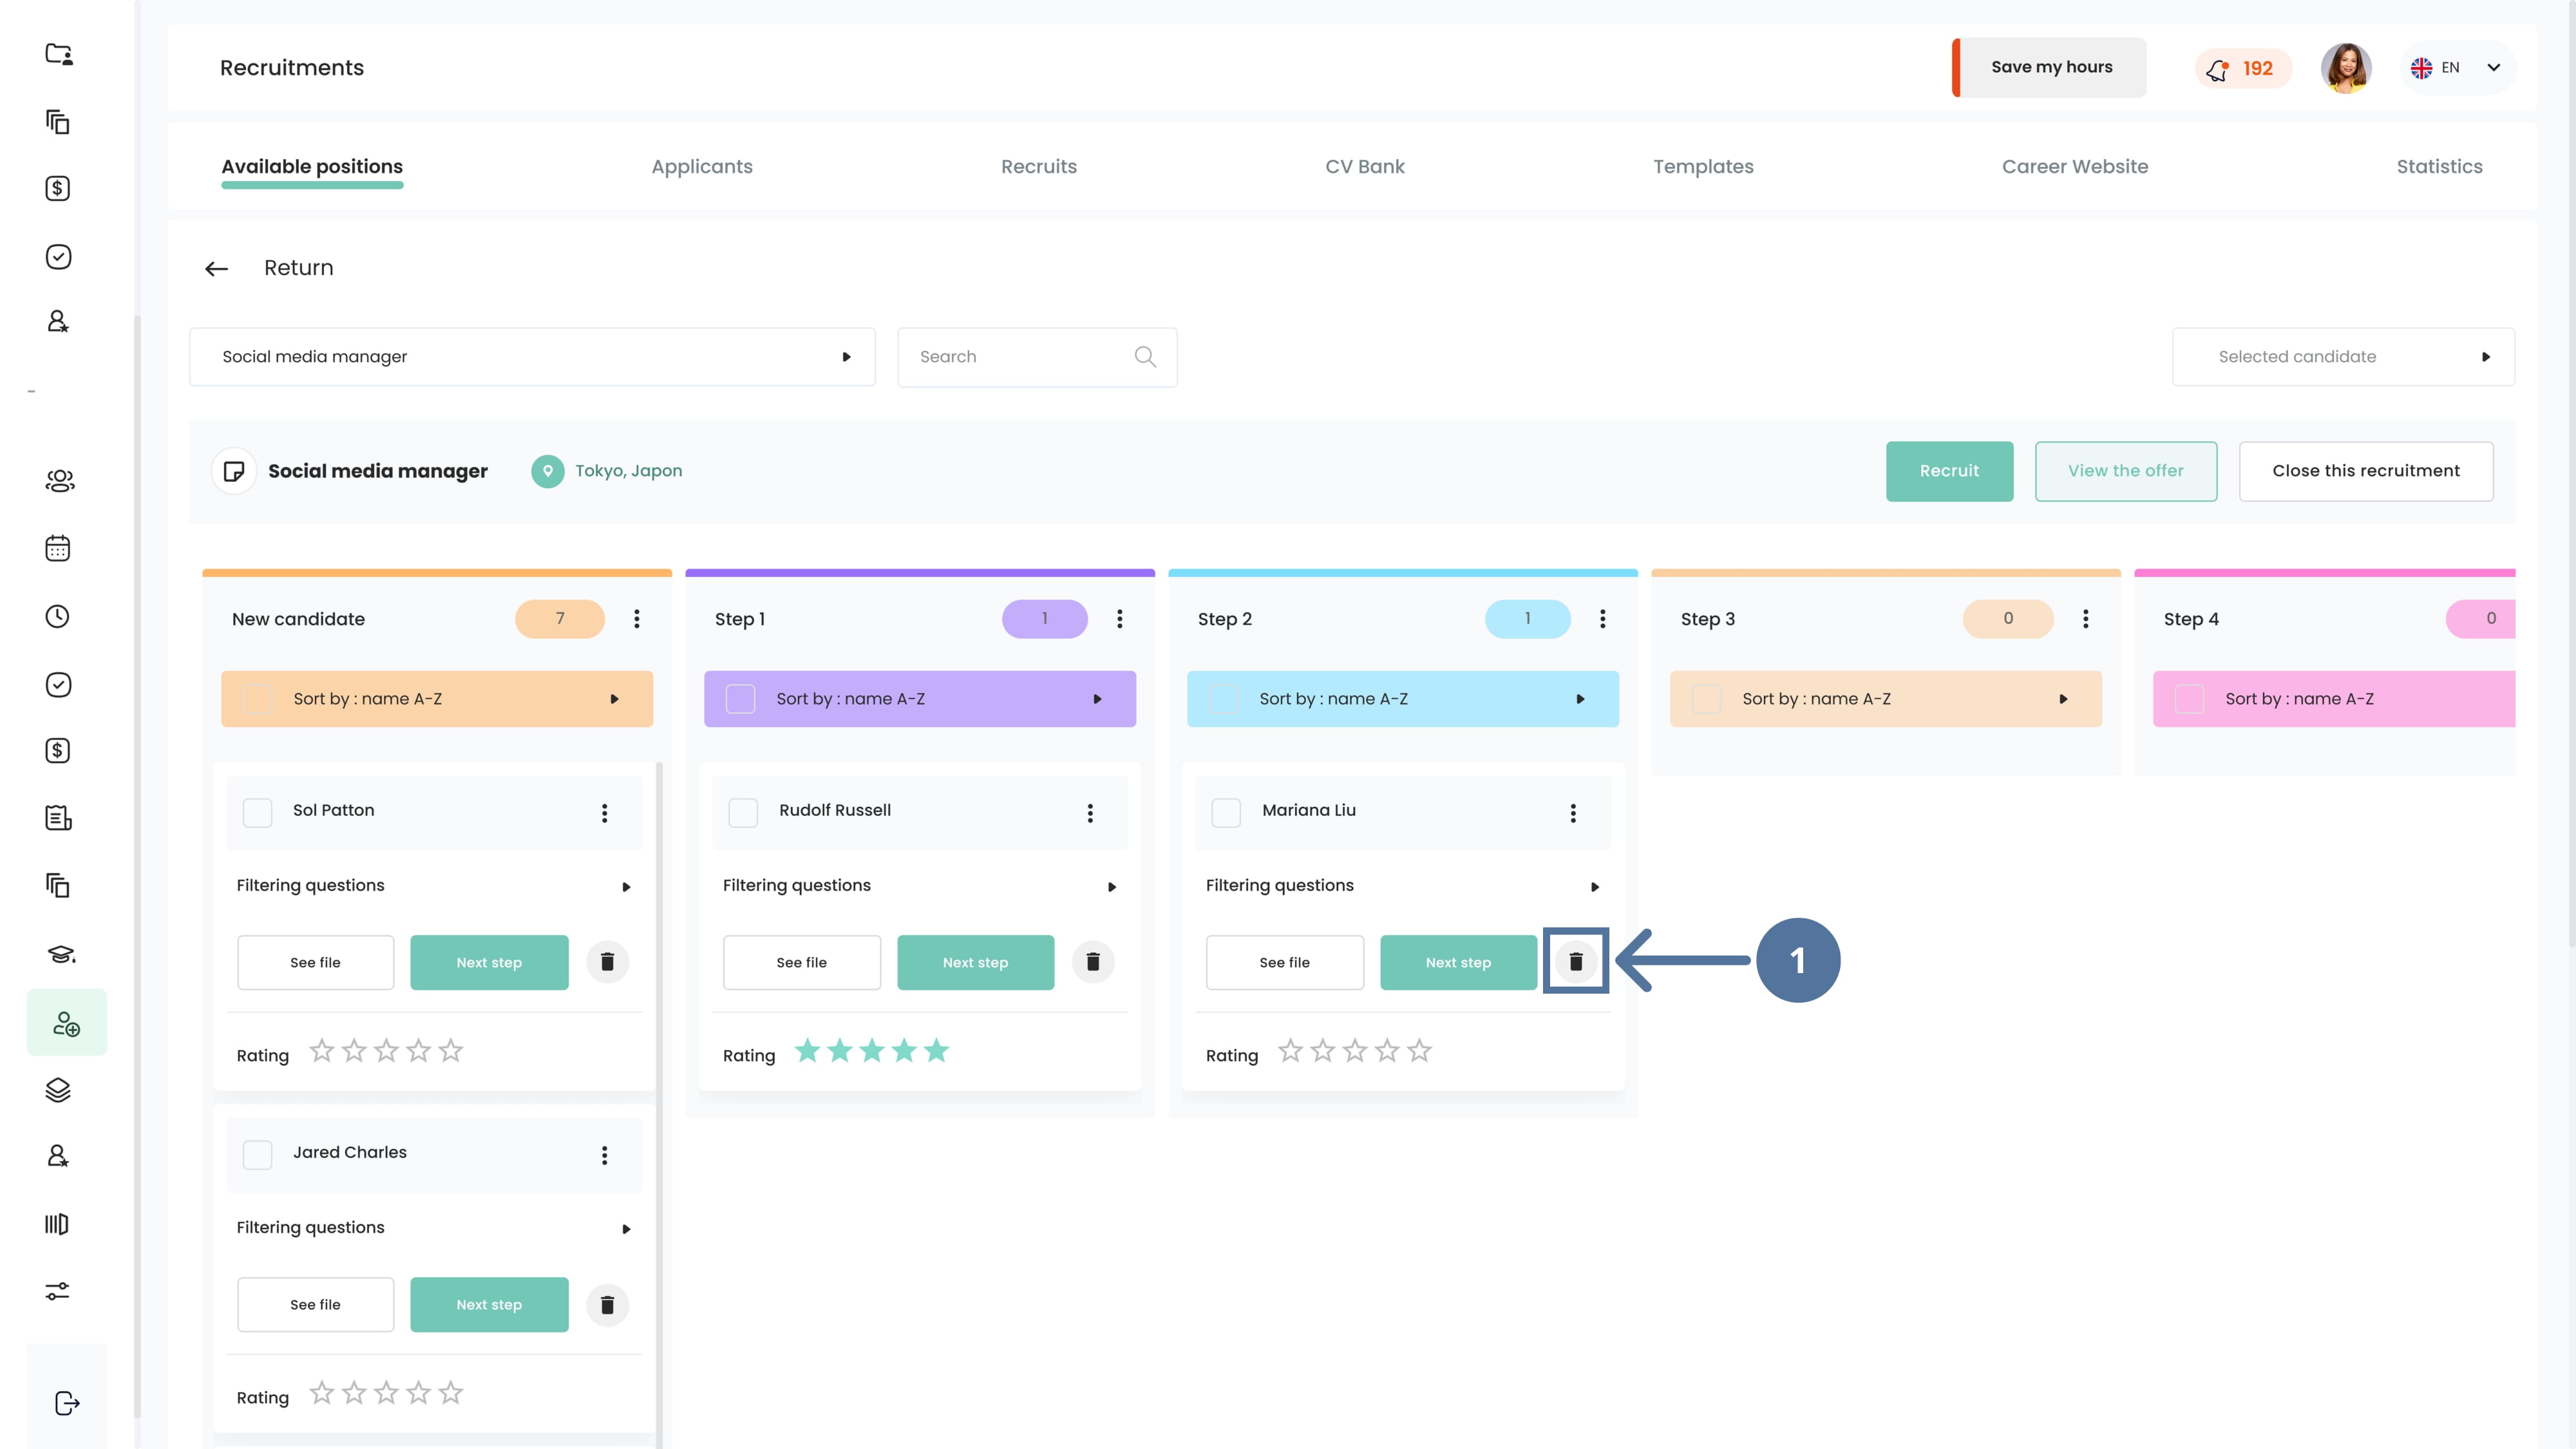Click into the Search input field
The width and height of the screenshot is (2576, 1449).
coord(1037,357)
